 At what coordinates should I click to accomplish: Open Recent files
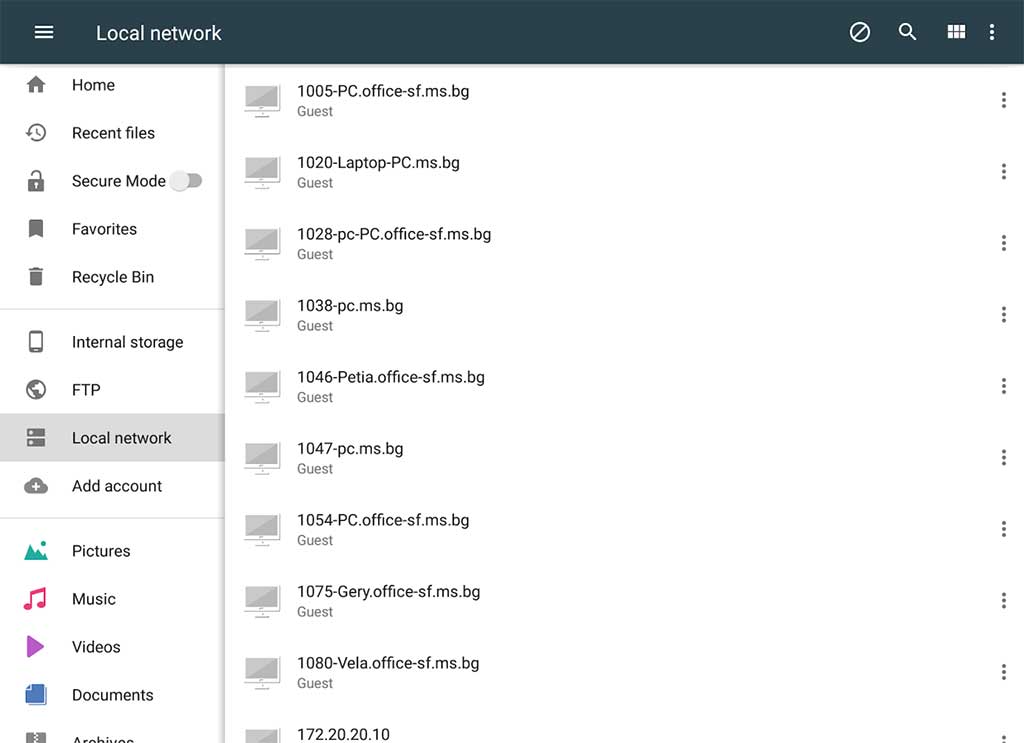(112, 133)
